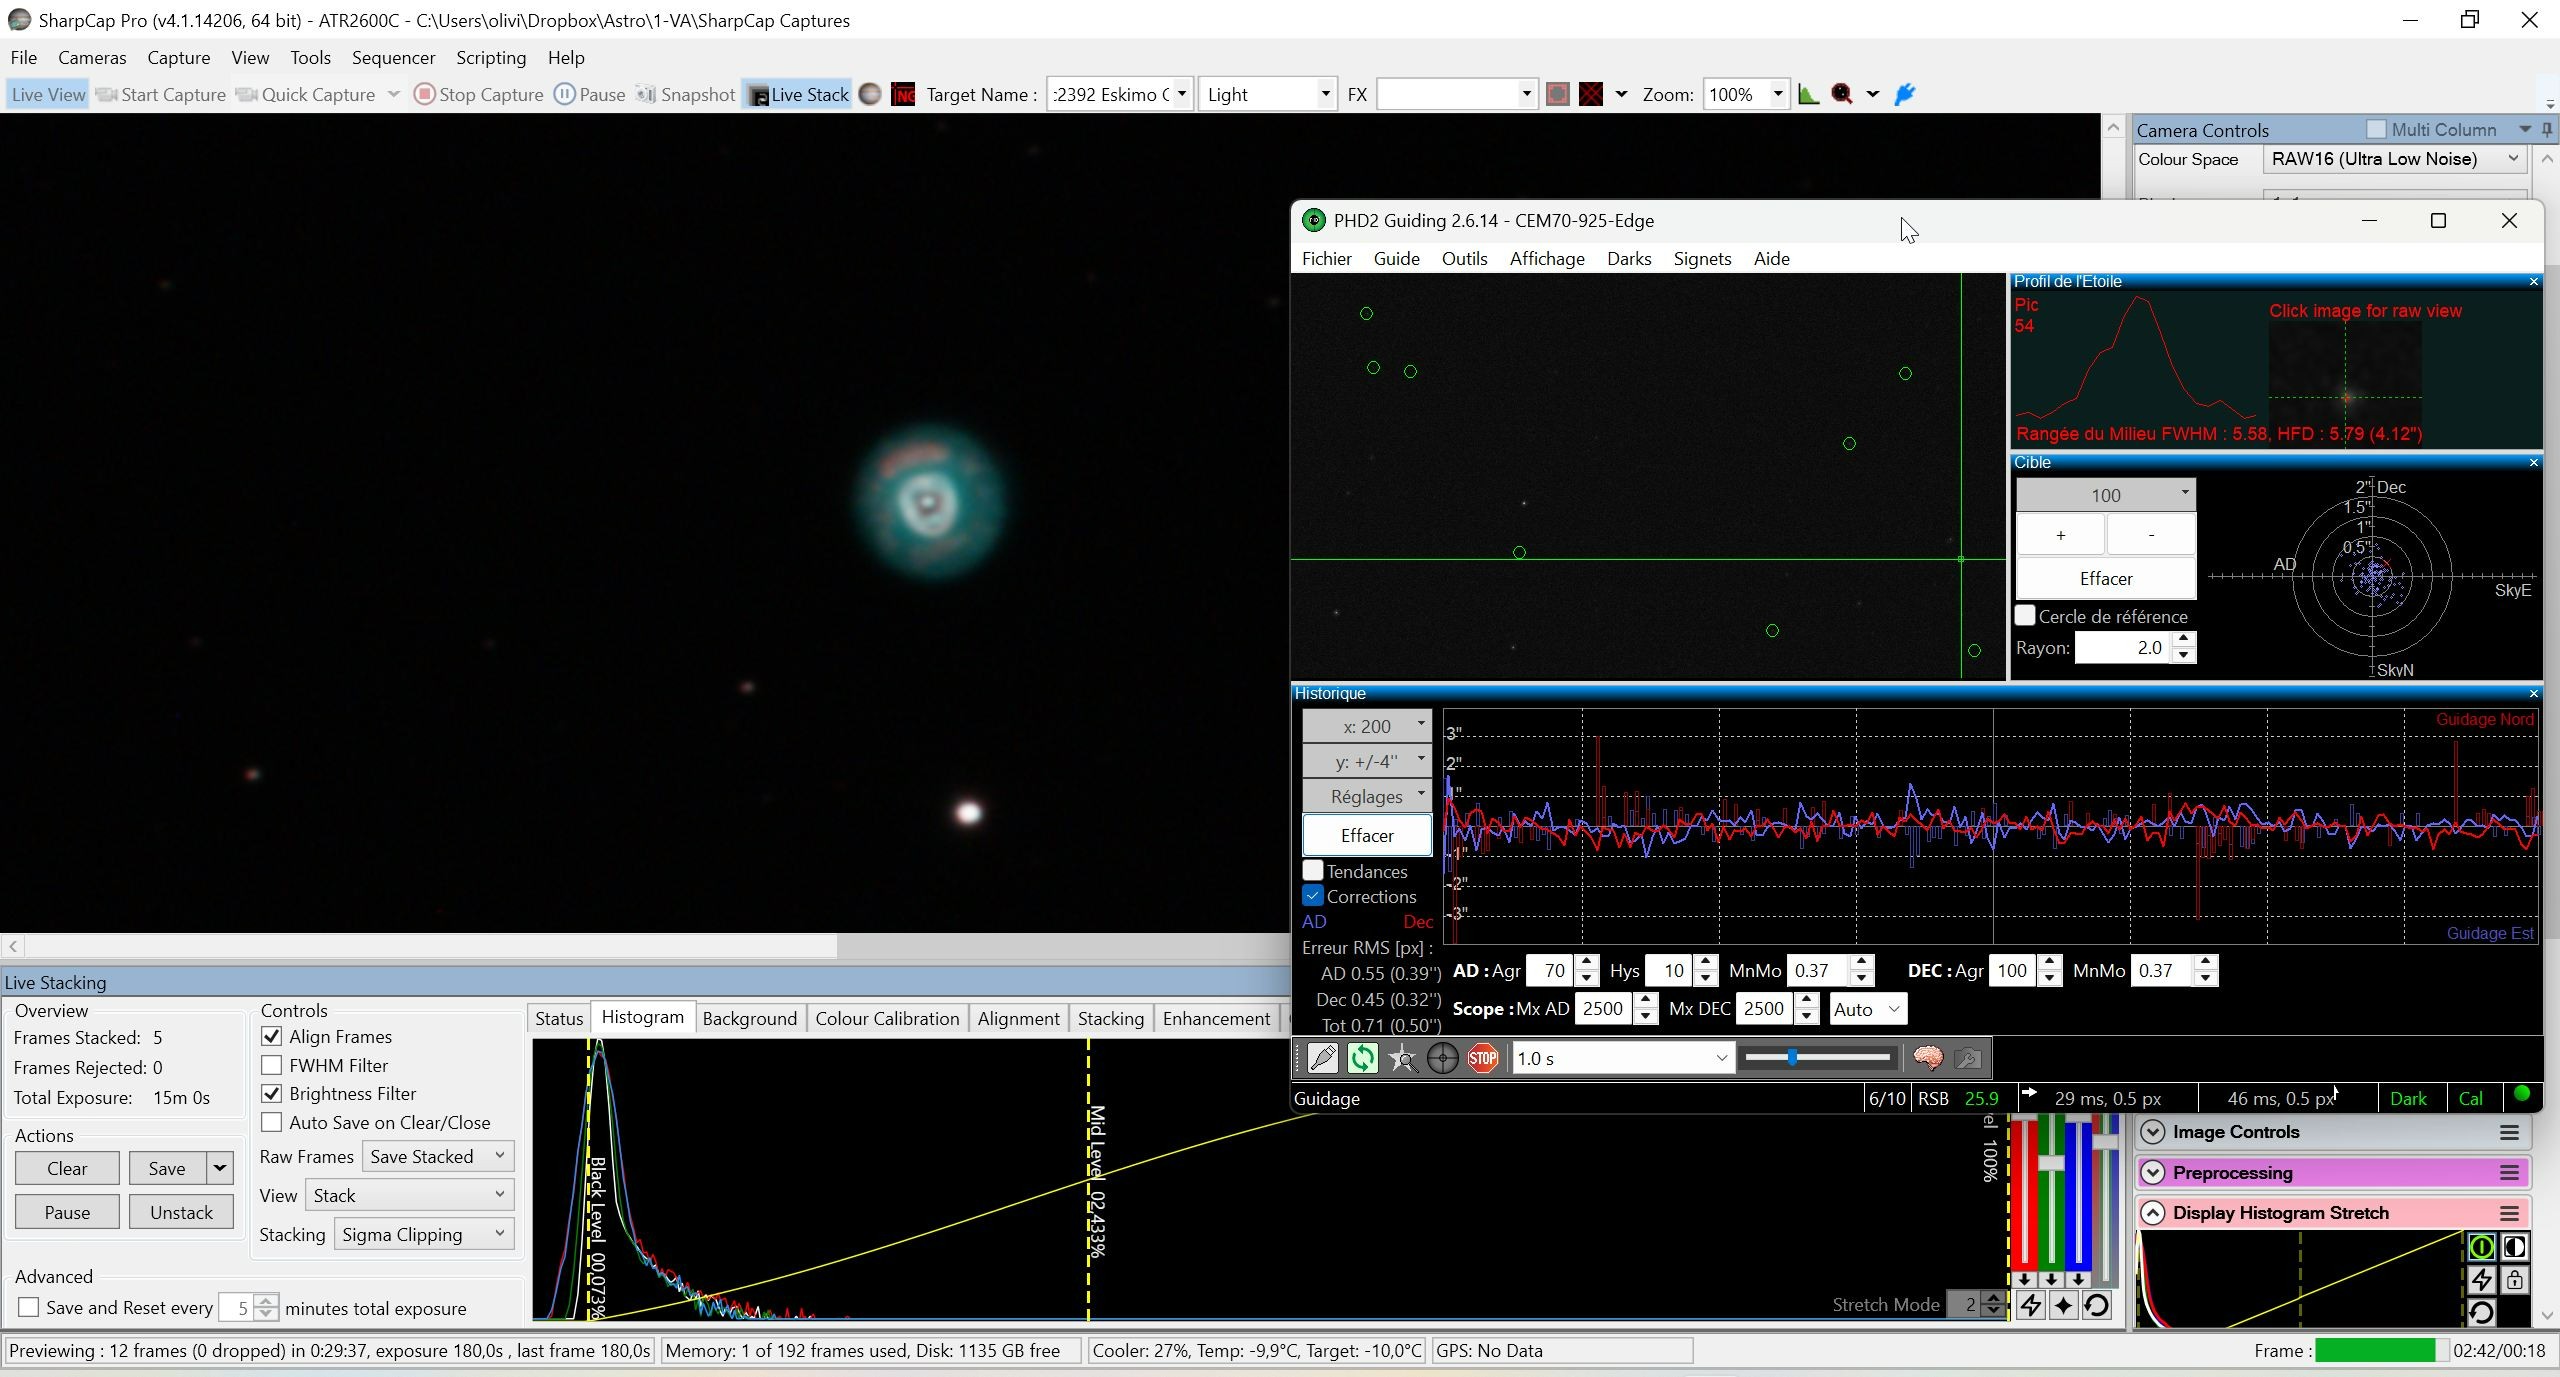This screenshot has width=2560, height=1377.
Task: Adjust the PHD2 screen gamma slider
Action: coord(1818,1058)
